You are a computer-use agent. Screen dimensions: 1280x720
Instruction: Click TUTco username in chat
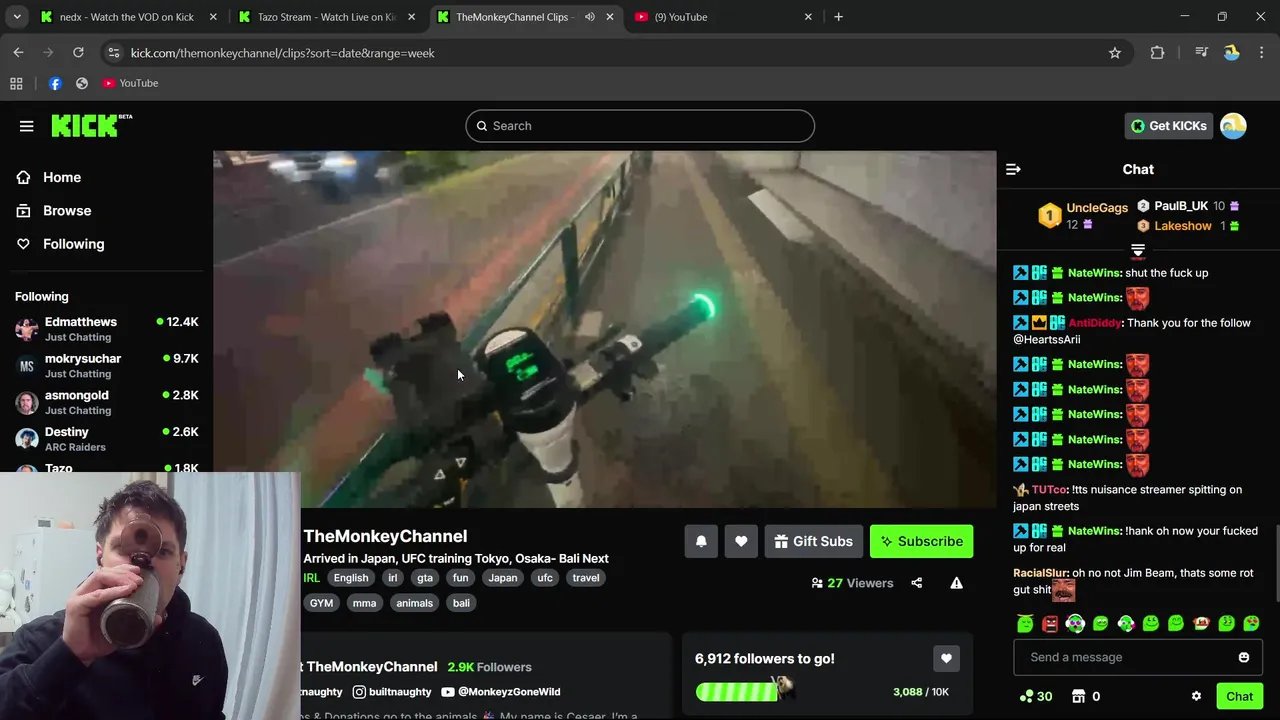point(1049,490)
